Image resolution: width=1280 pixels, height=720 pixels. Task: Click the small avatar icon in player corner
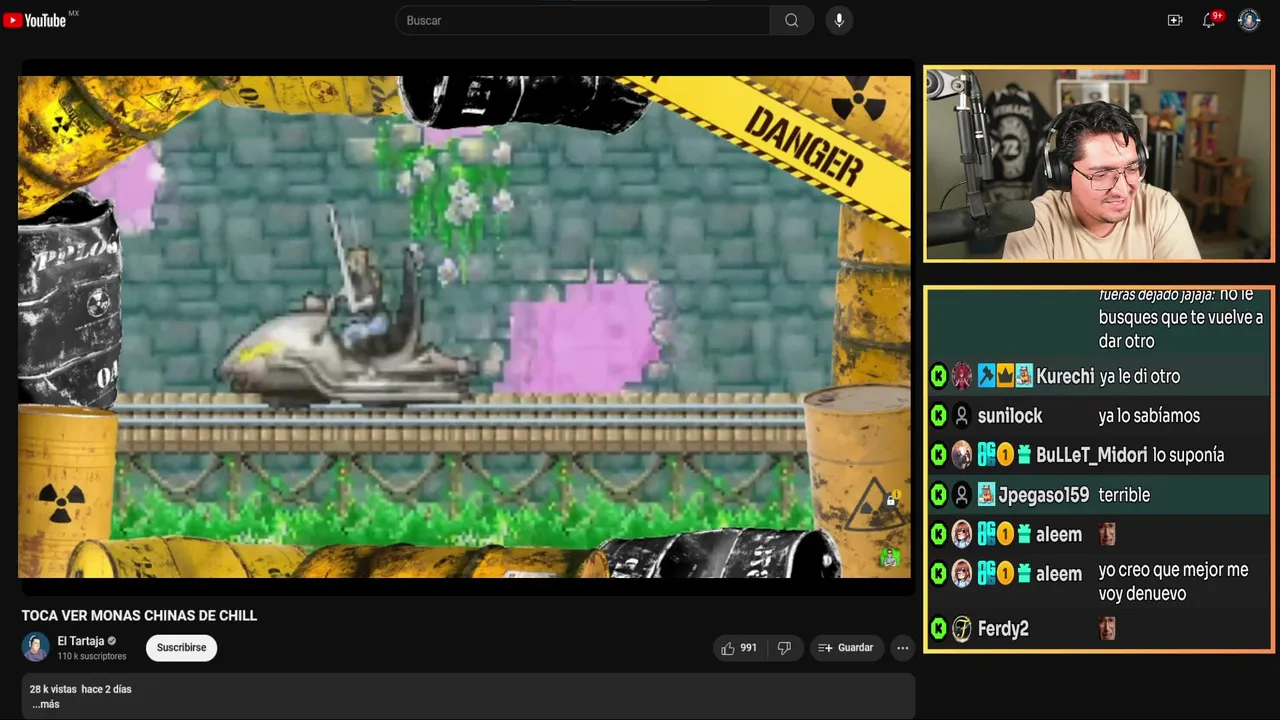click(890, 557)
